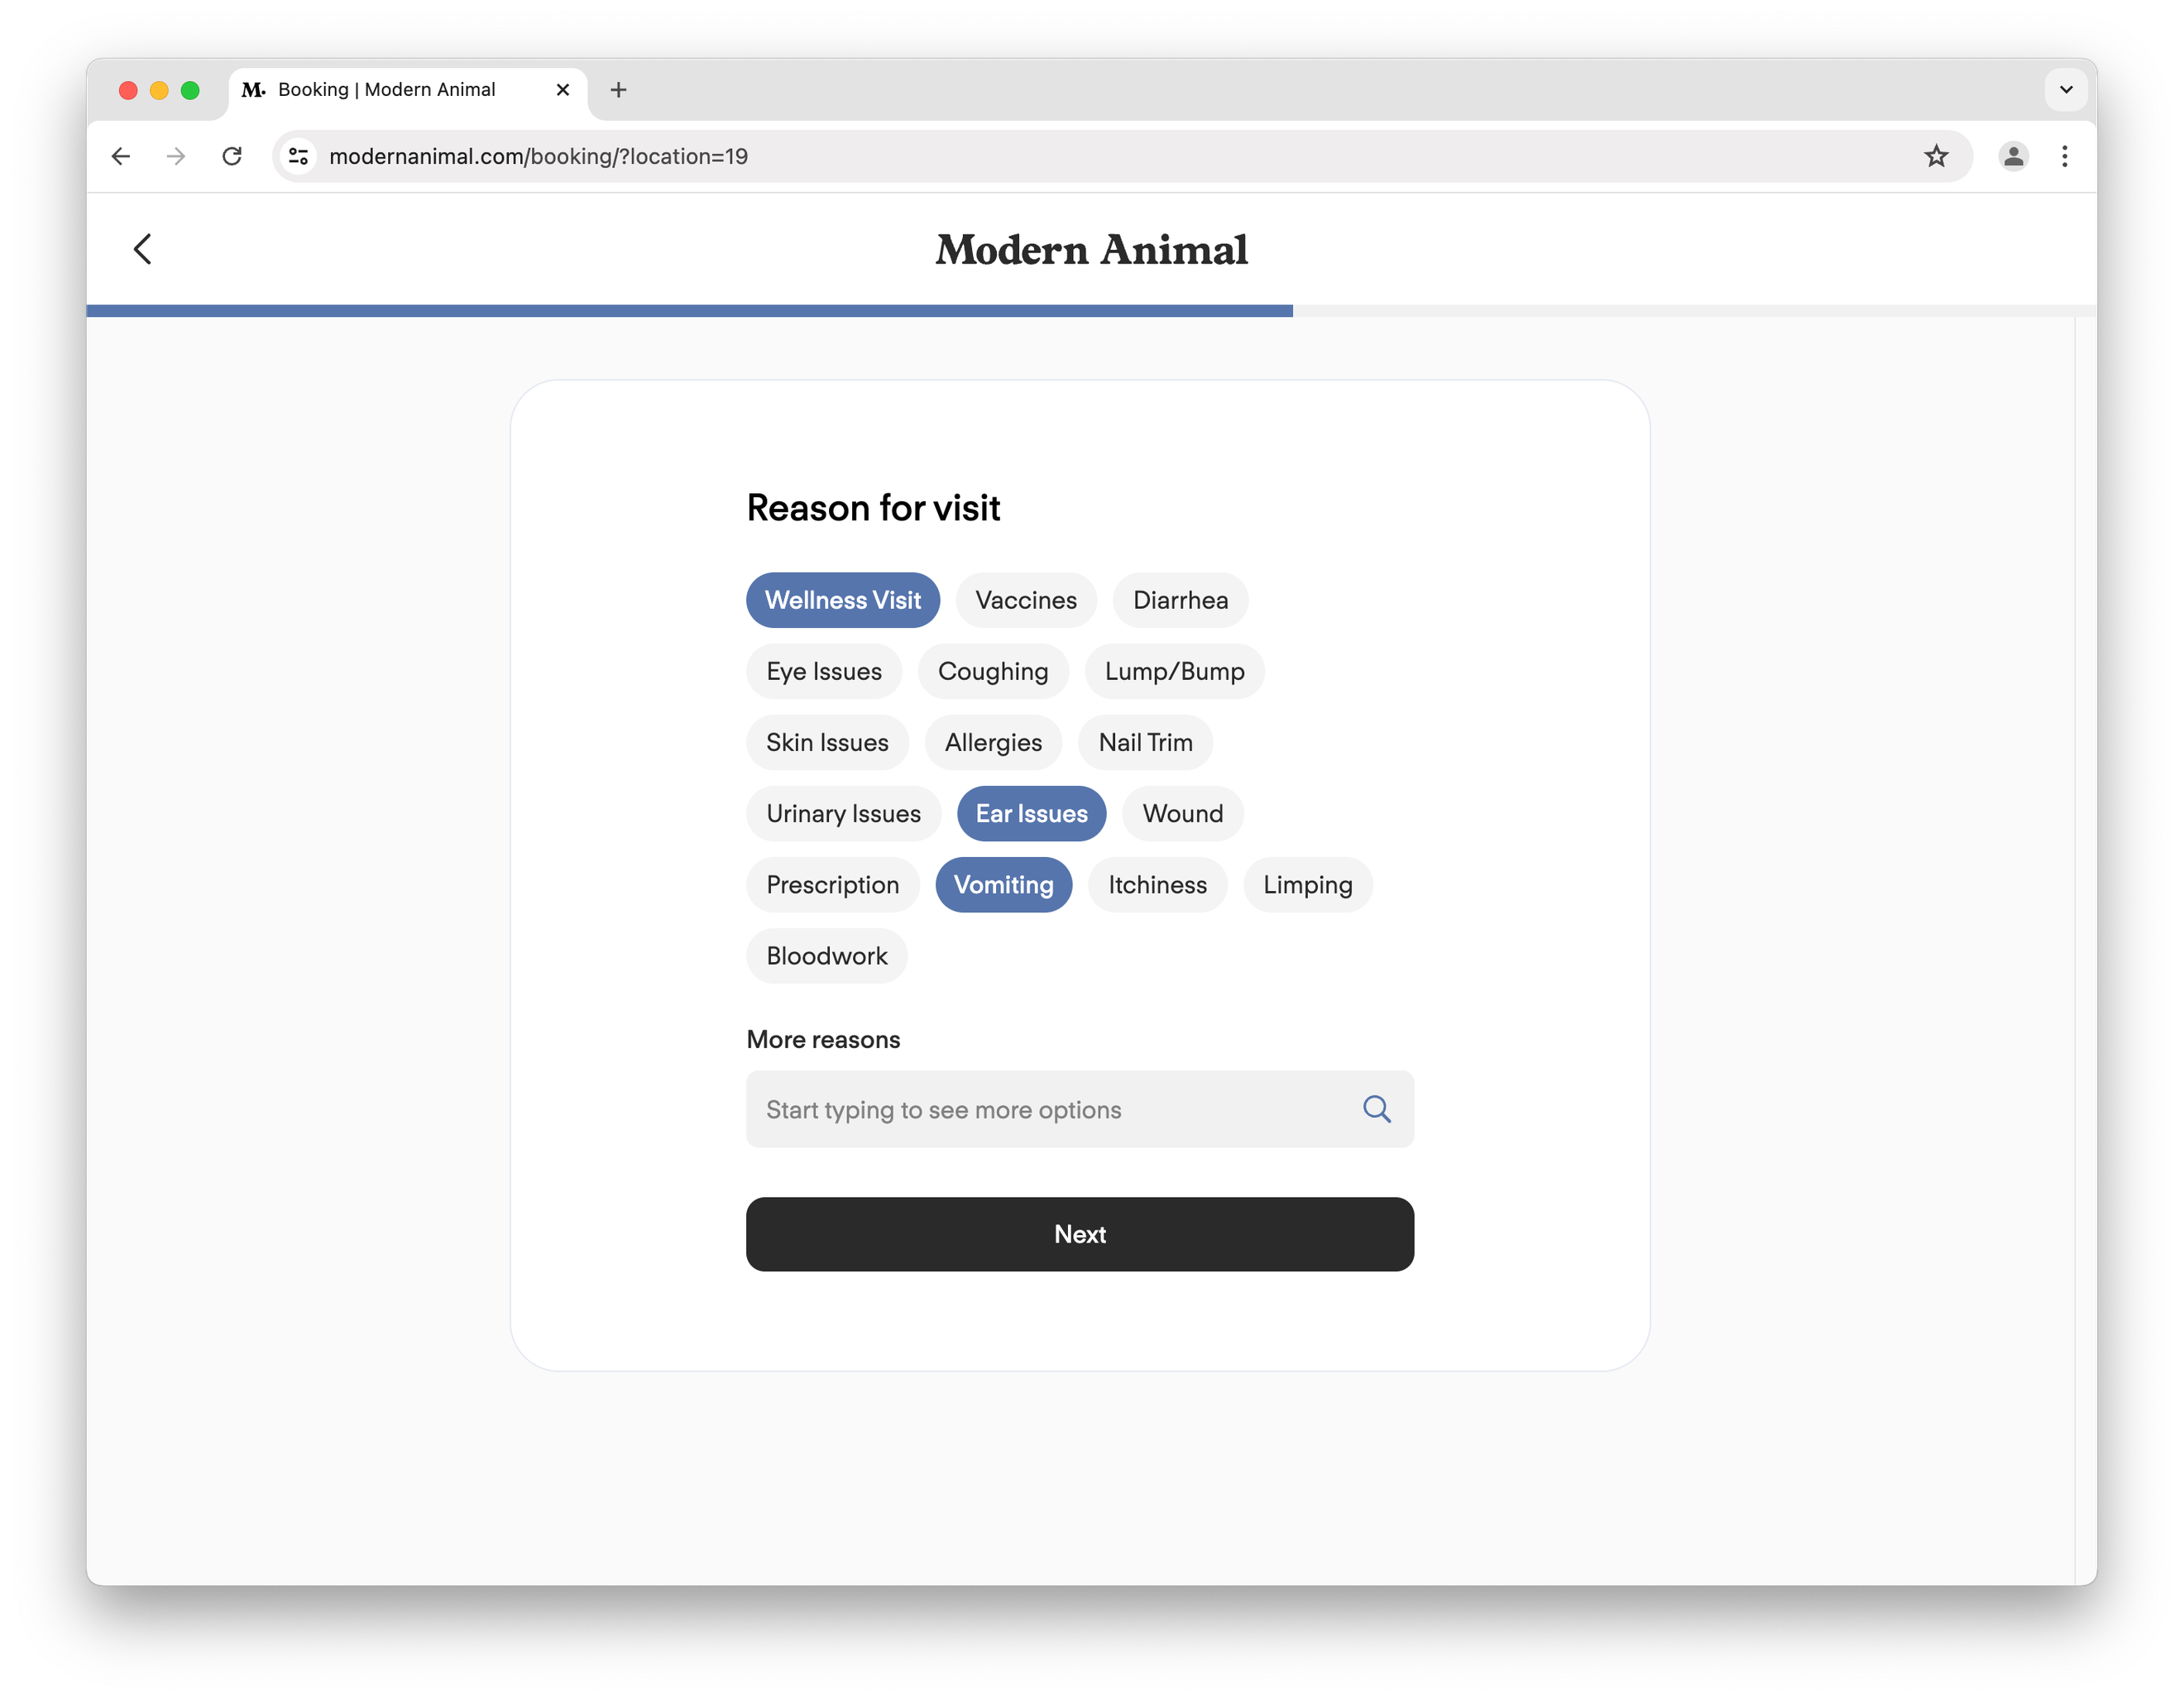Choose the Bloodwork reason chip

pyautogui.click(x=826, y=956)
